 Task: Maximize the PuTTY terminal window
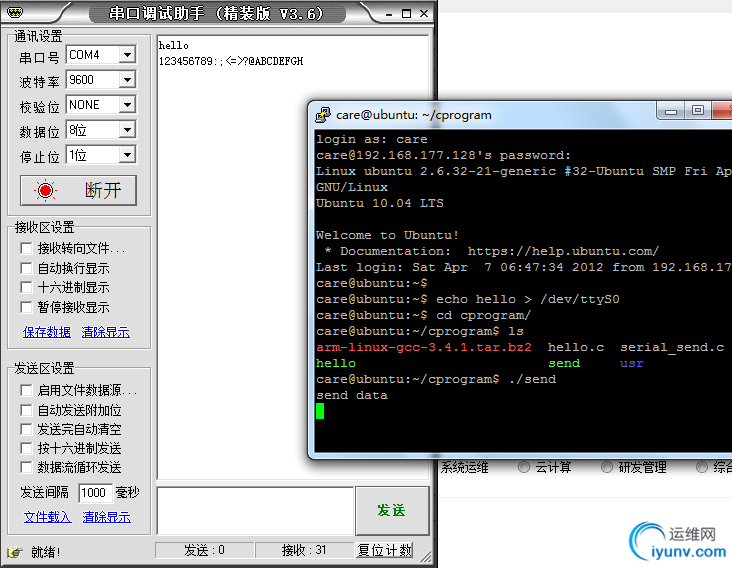(x=697, y=111)
